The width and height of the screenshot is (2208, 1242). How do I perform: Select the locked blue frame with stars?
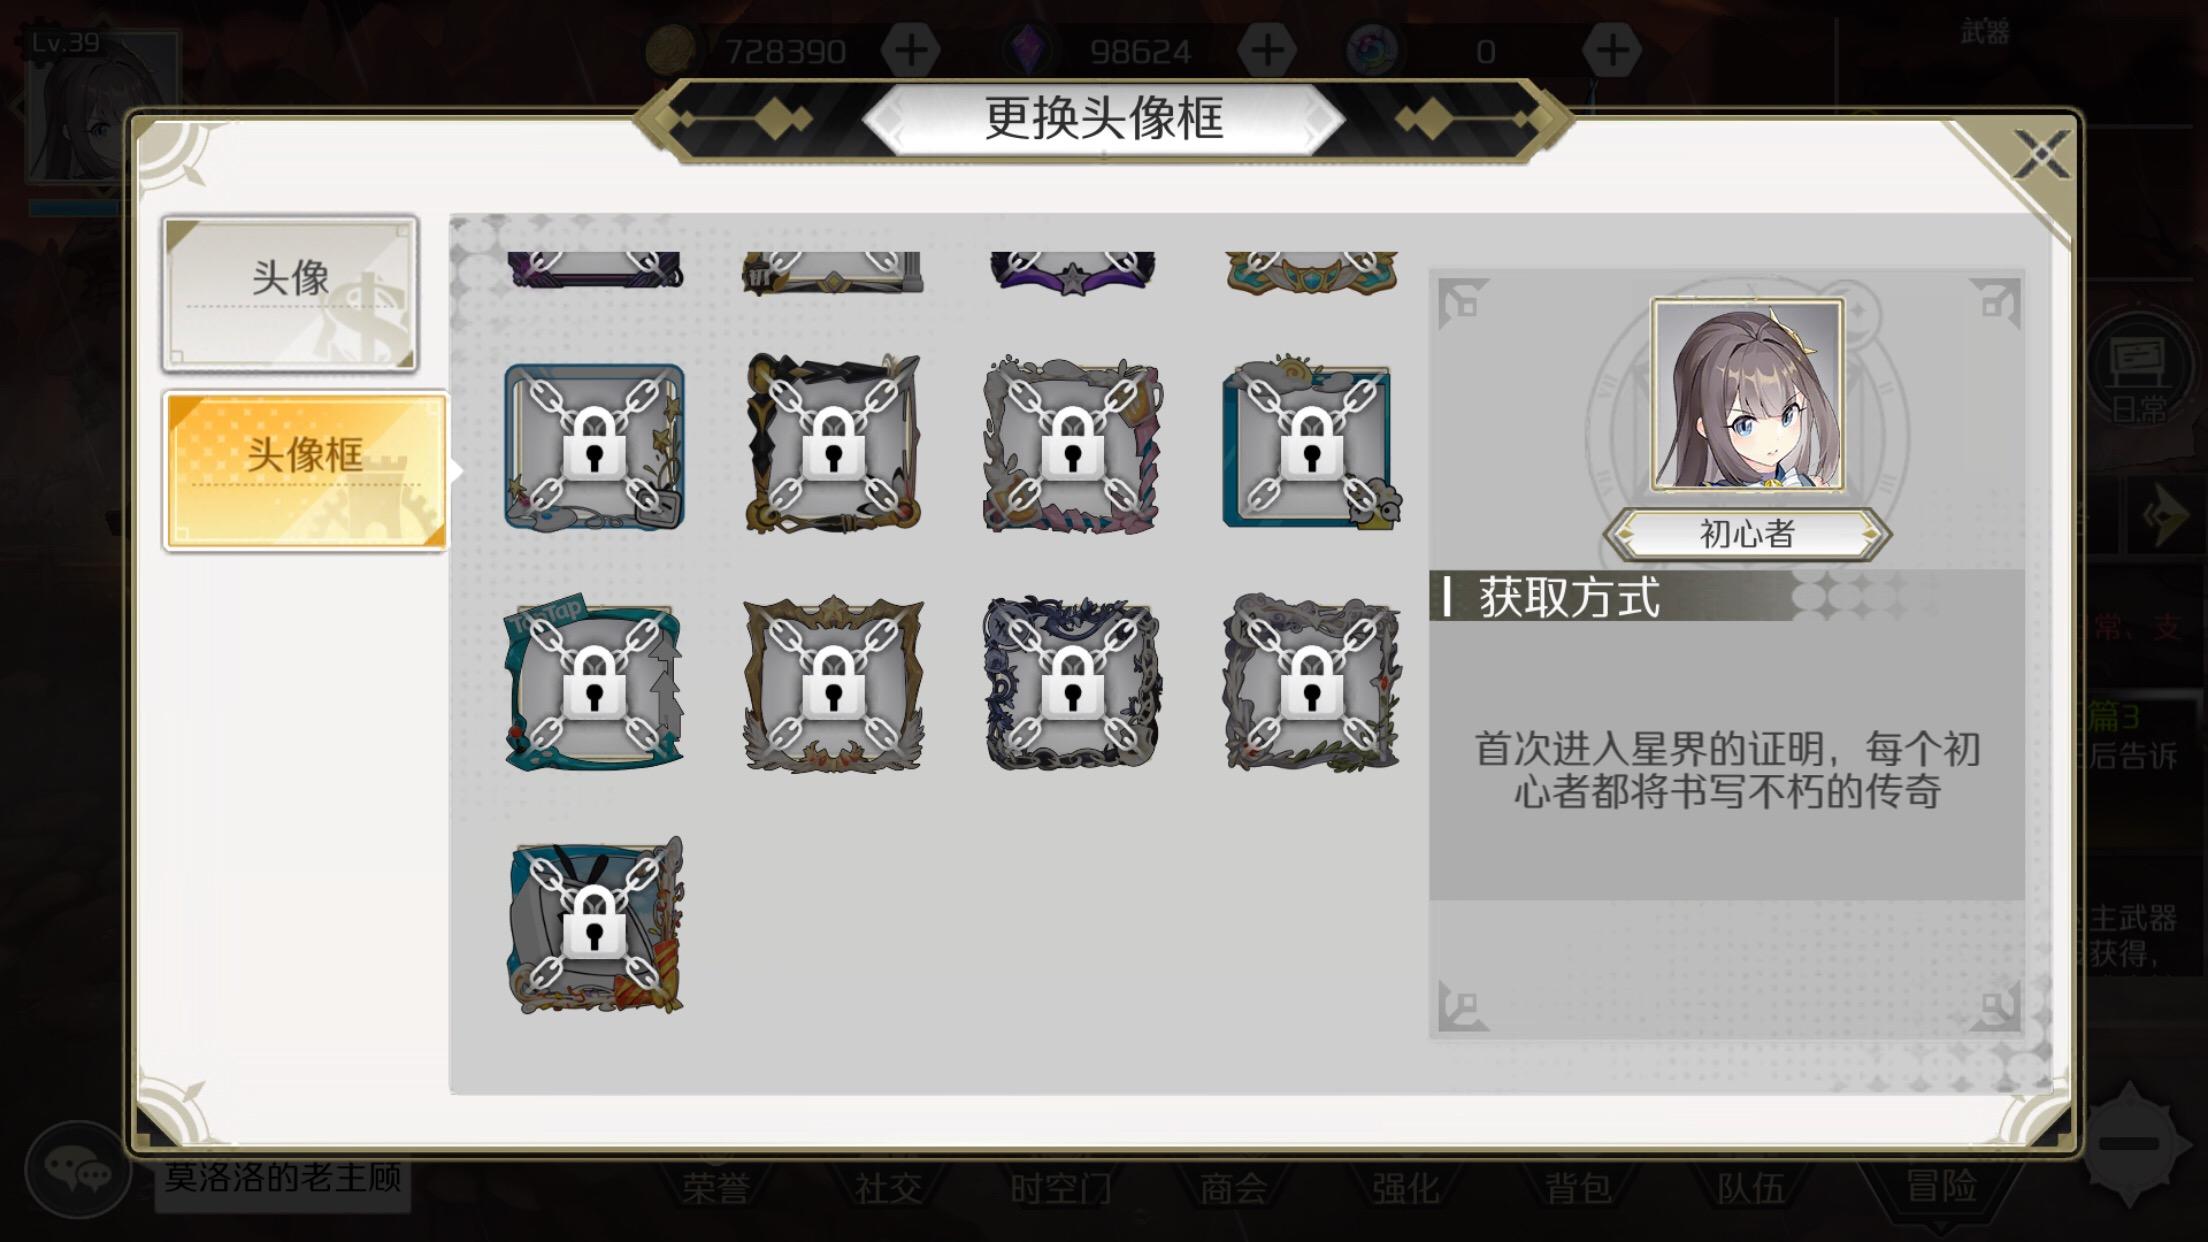(x=594, y=446)
